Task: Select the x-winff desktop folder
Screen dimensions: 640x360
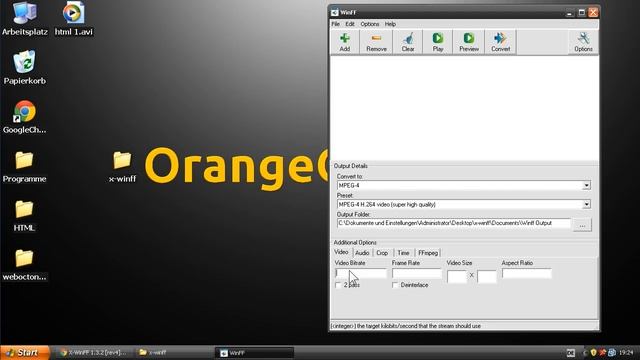Action: pos(122,167)
